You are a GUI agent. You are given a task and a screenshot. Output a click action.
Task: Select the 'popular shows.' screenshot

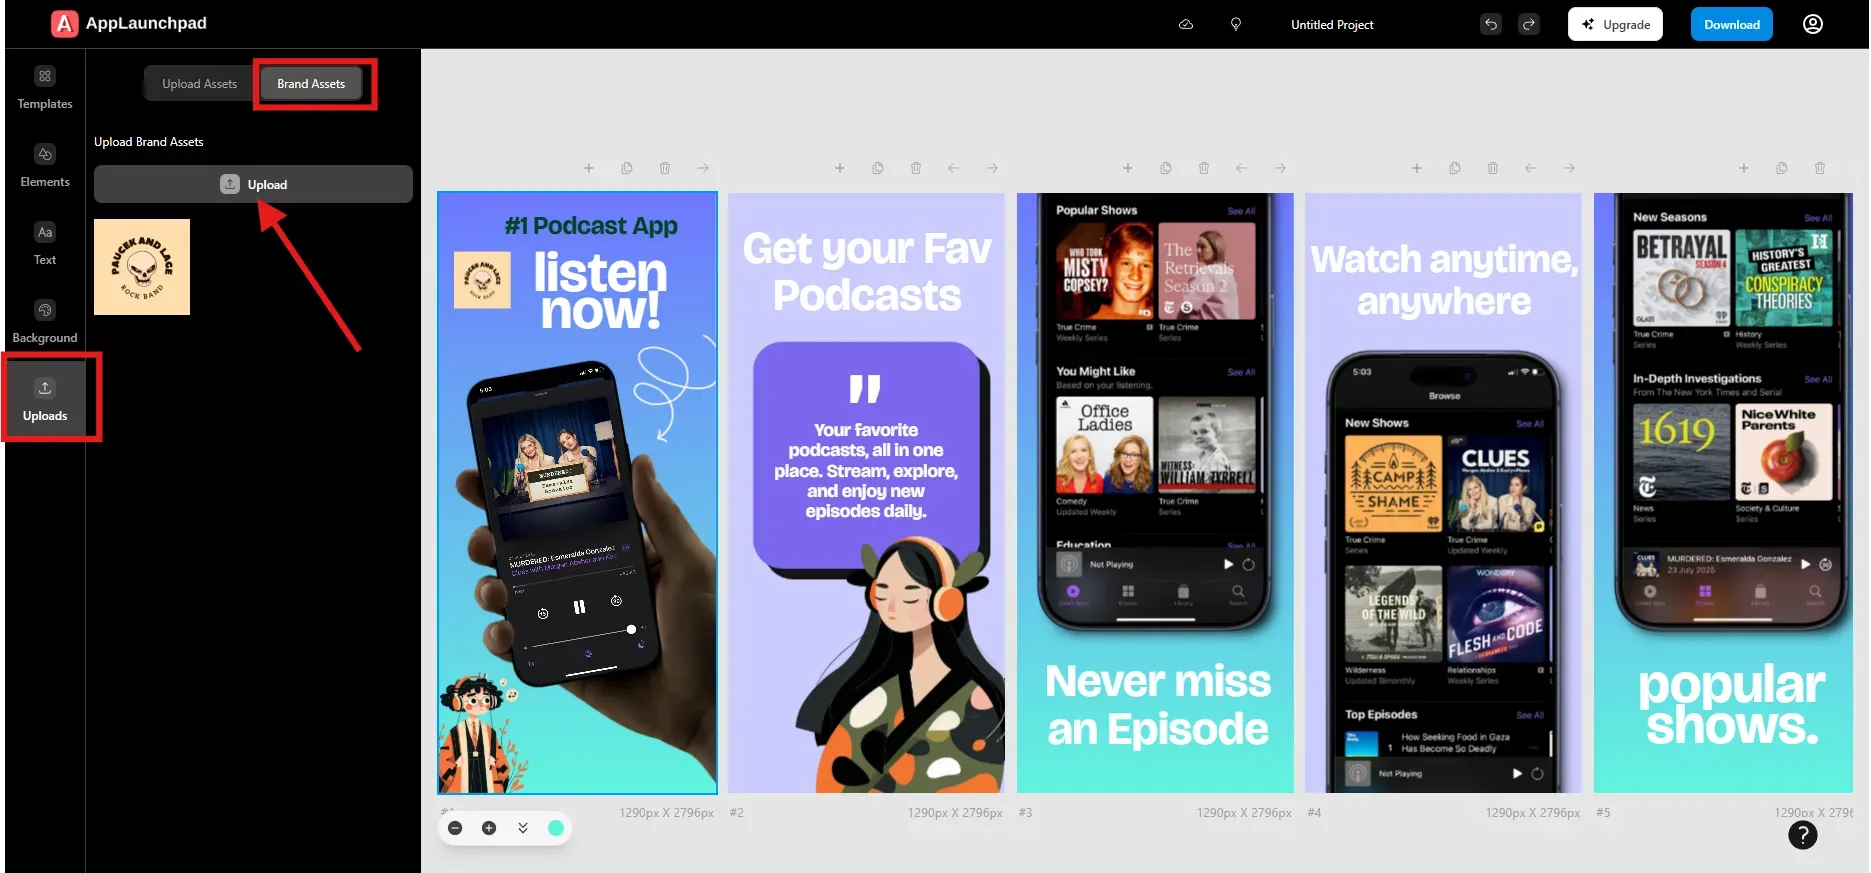click(x=1723, y=493)
